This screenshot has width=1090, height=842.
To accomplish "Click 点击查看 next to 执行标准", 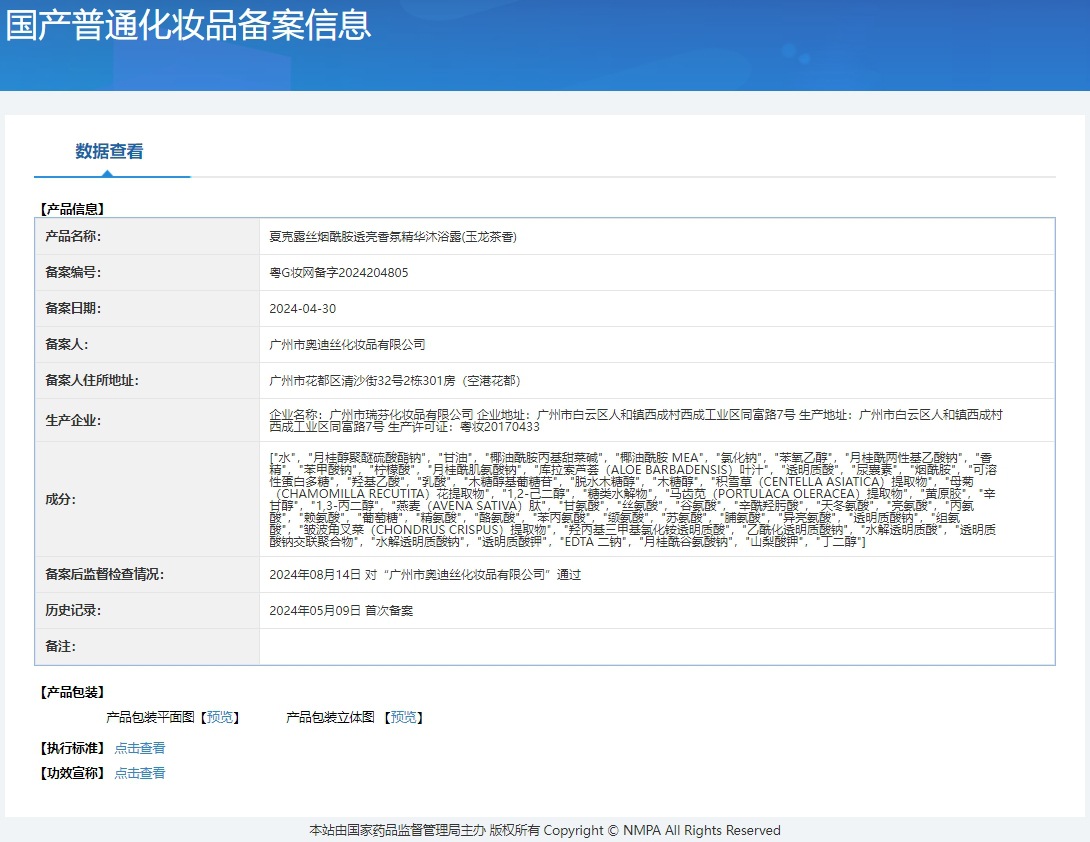I will (140, 748).
